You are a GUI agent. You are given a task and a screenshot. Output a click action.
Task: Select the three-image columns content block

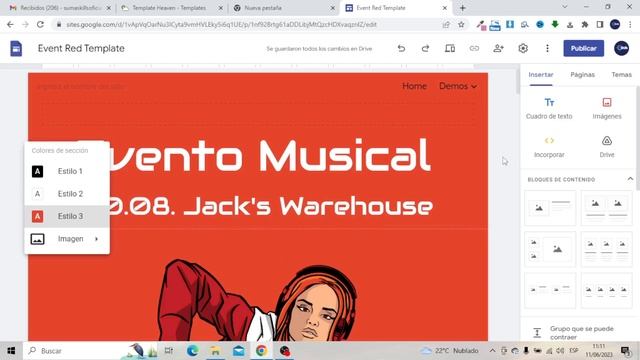point(607,249)
